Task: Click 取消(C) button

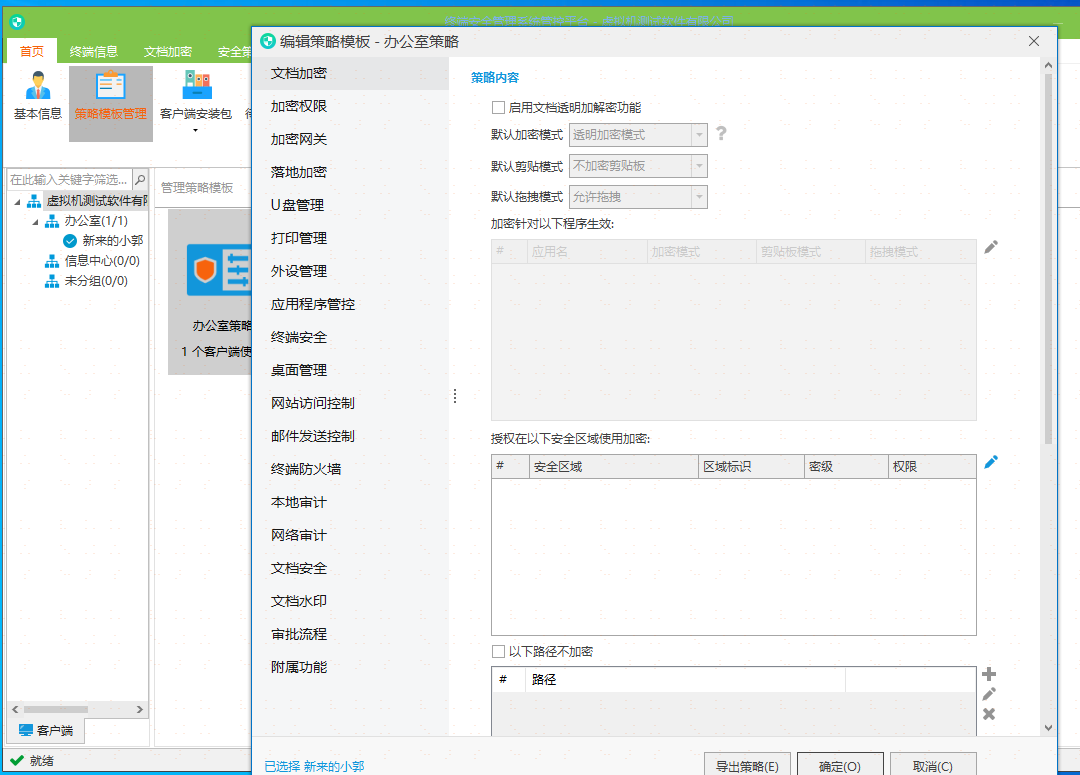Action: point(933,765)
